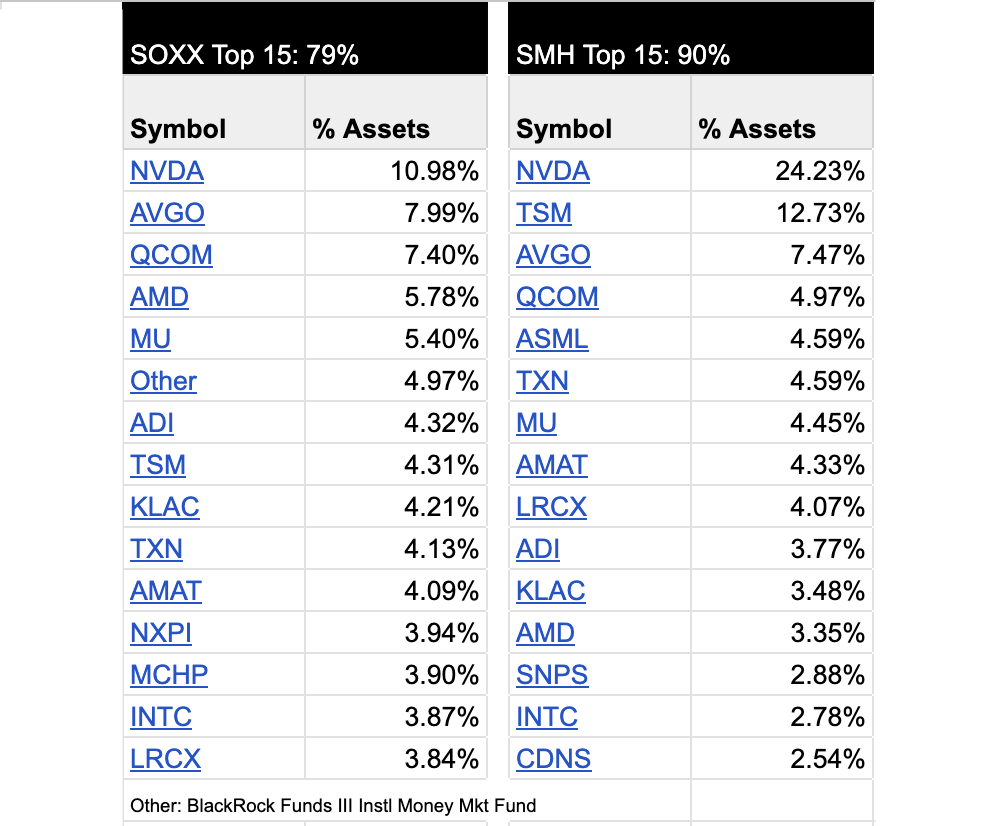Click the TXN hyperlink in SMH column
The image size is (992, 826).
click(x=543, y=380)
